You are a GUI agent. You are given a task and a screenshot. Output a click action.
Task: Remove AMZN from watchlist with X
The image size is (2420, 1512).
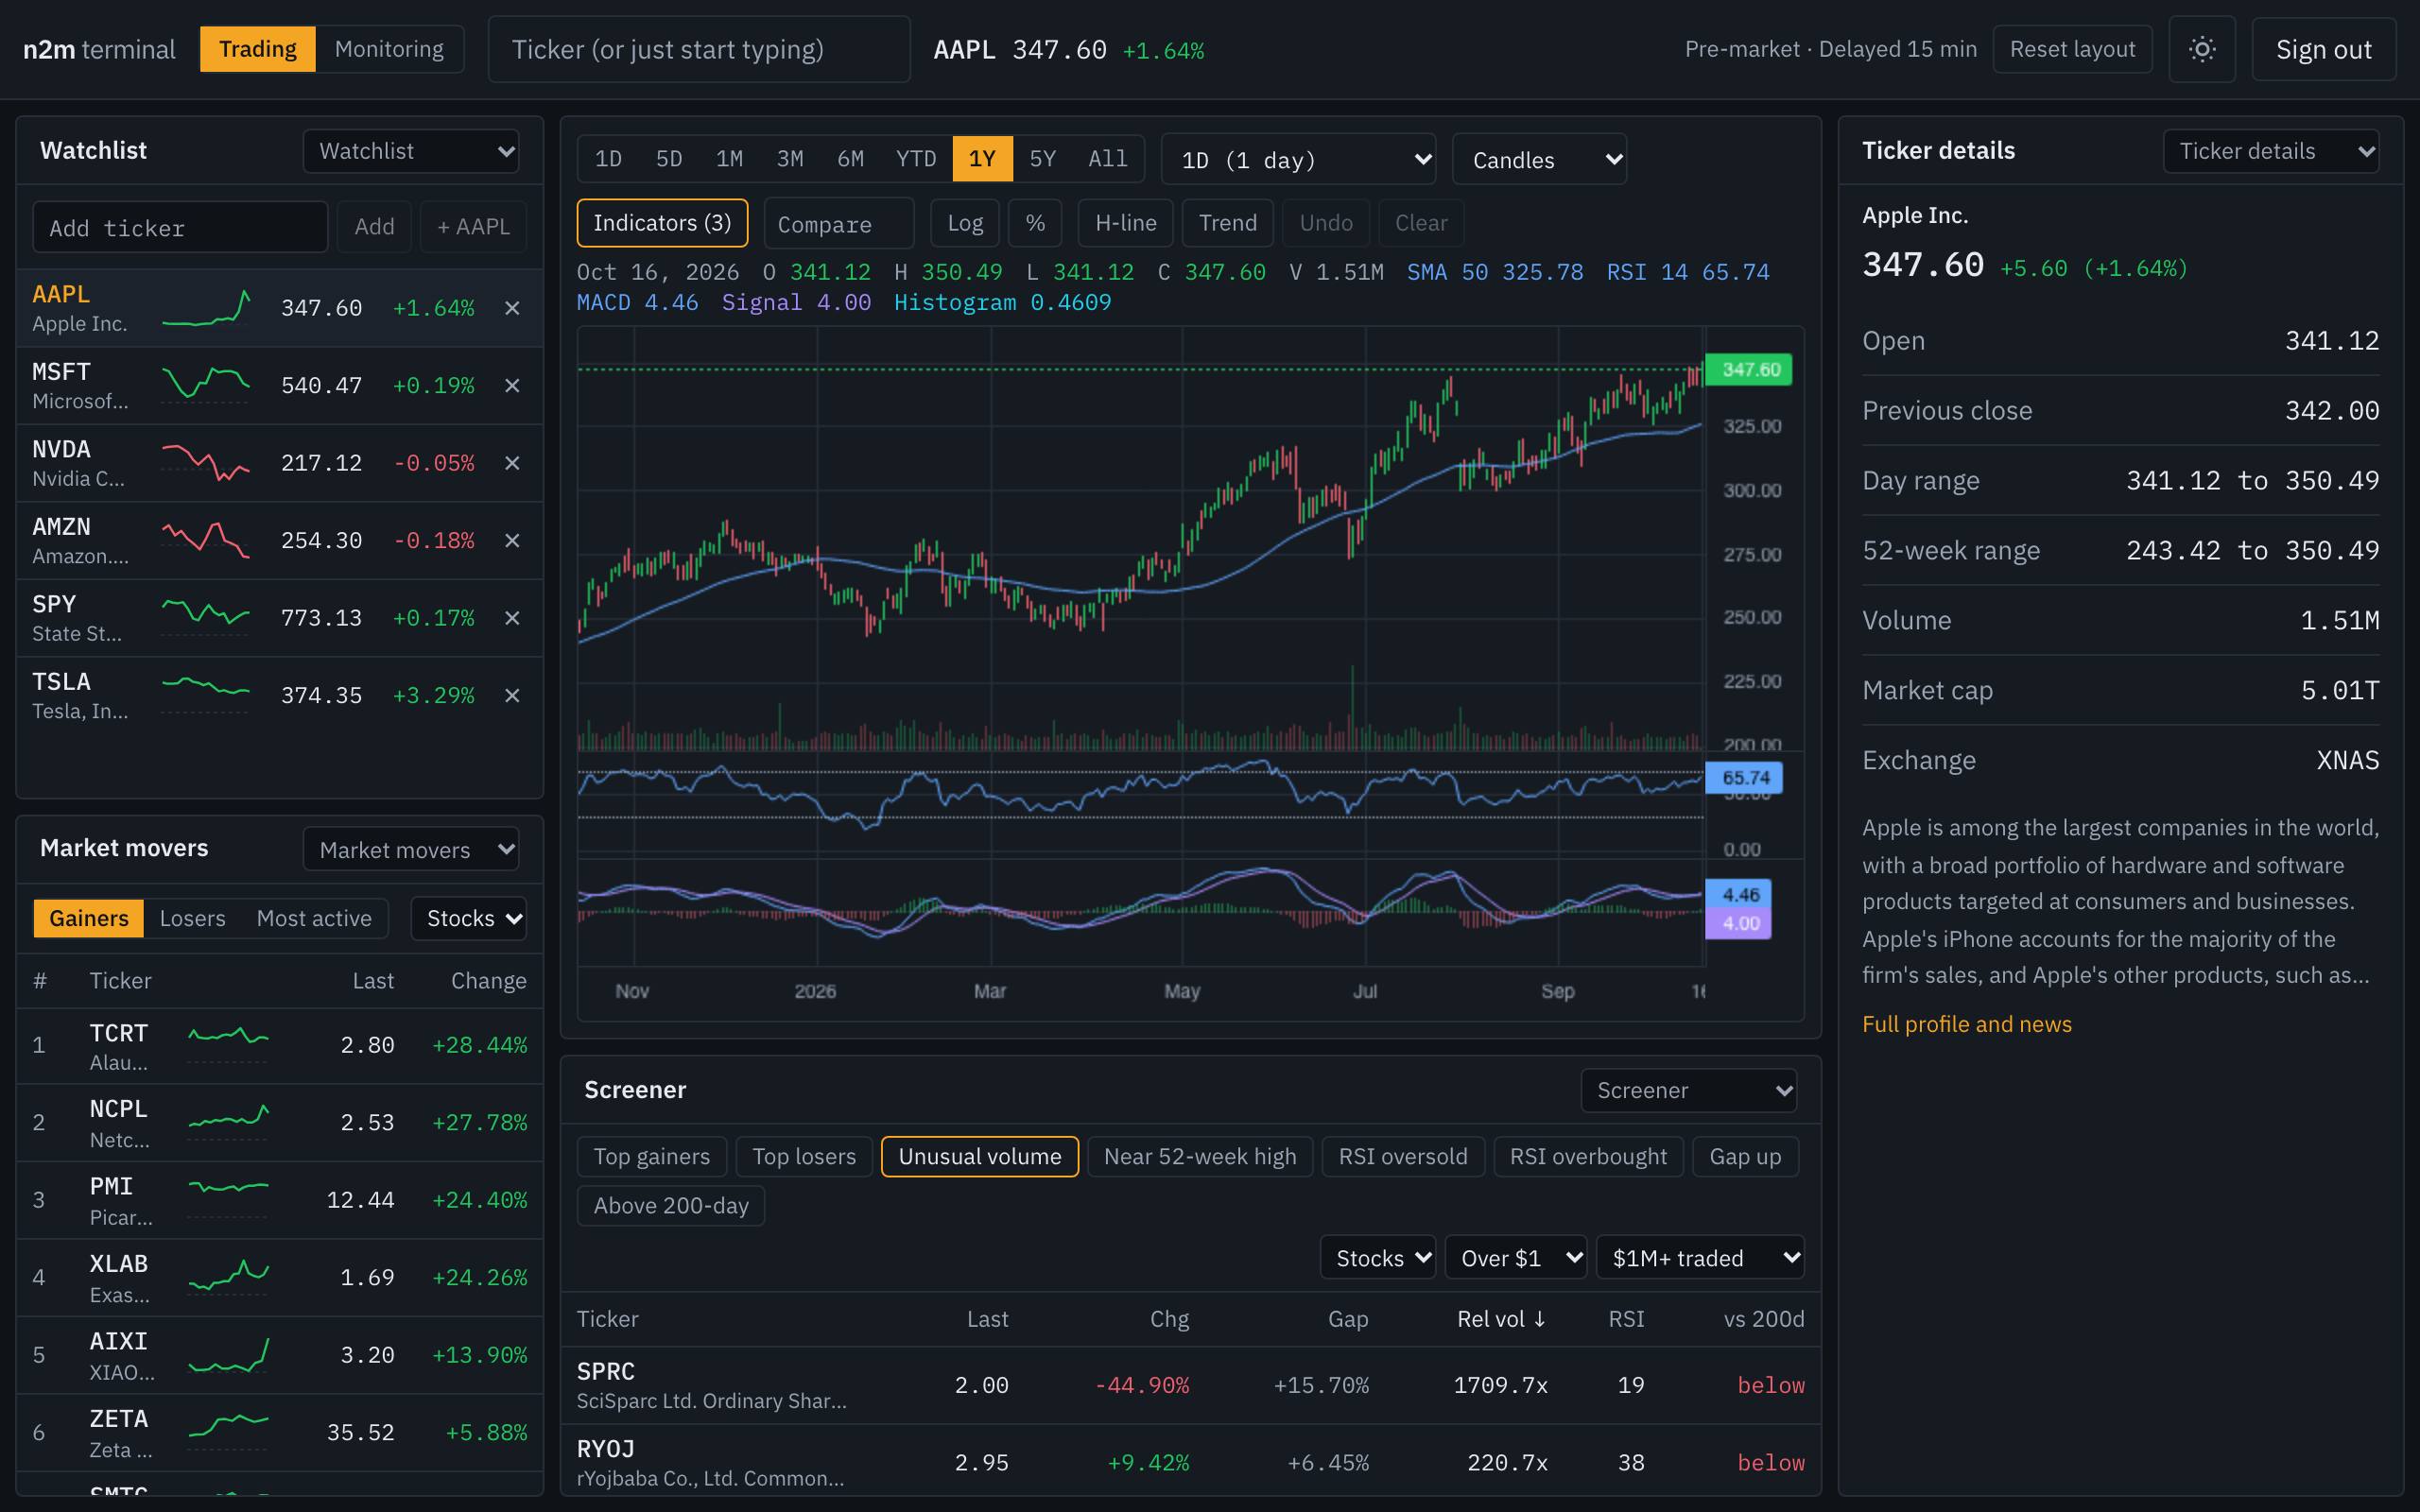tap(512, 540)
